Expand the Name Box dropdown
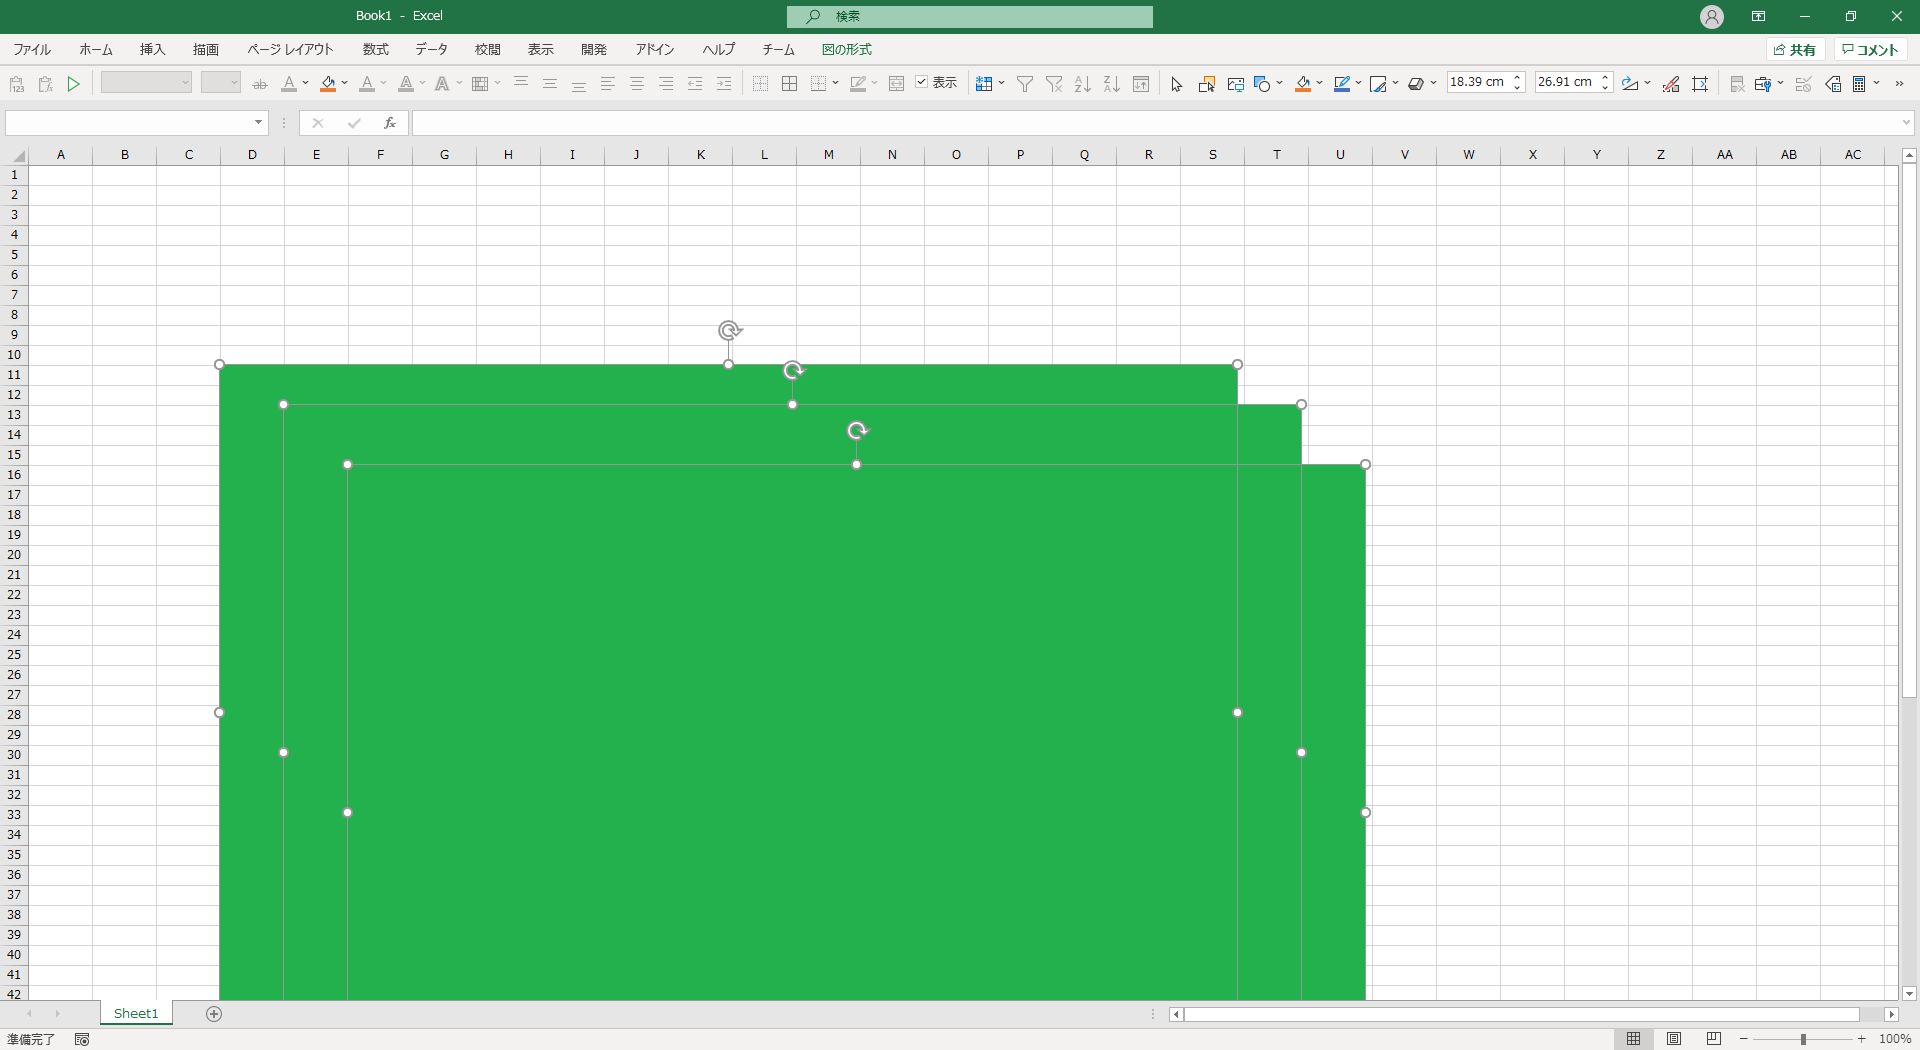The width and height of the screenshot is (1920, 1050). [x=258, y=123]
